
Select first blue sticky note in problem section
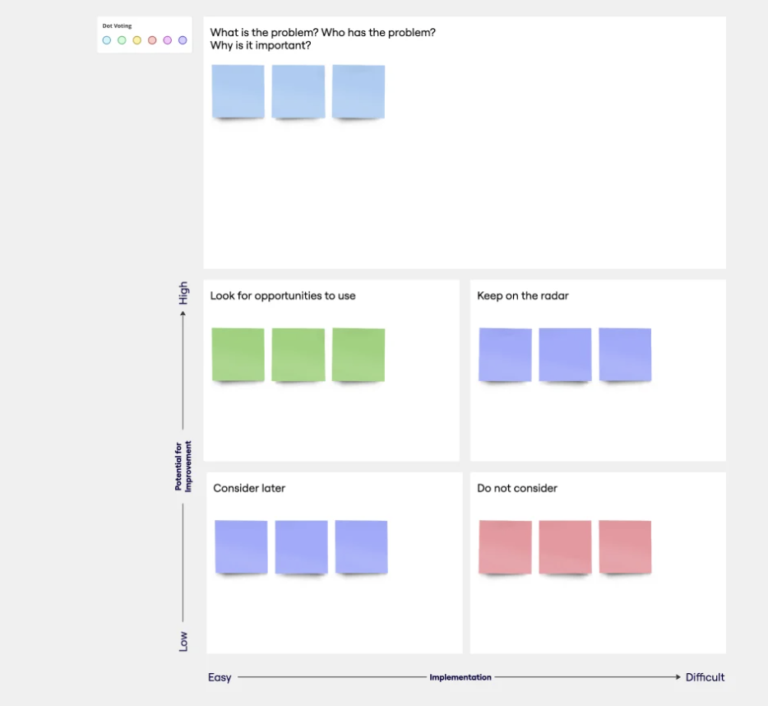238,91
